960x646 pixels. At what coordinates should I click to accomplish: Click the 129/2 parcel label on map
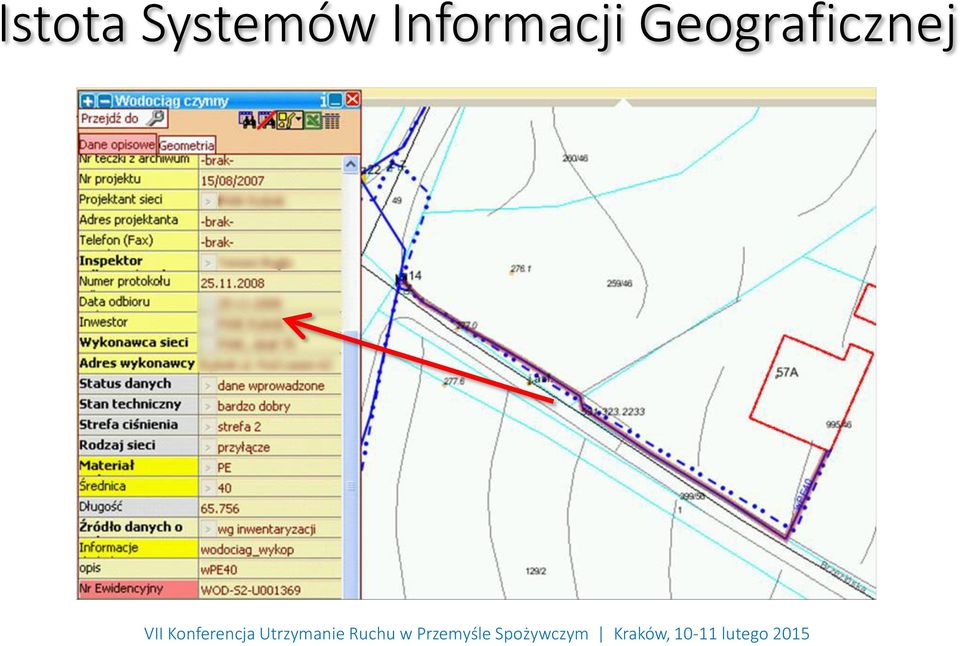[x=536, y=571]
